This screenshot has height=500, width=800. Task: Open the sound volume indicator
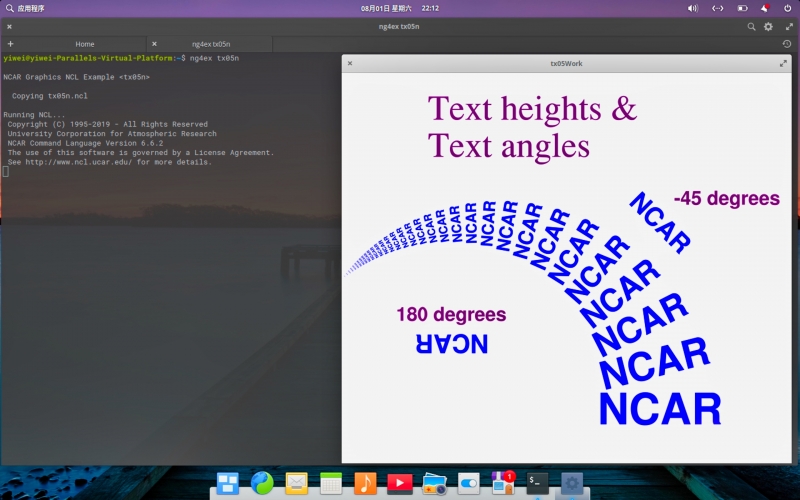pos(693,8)
